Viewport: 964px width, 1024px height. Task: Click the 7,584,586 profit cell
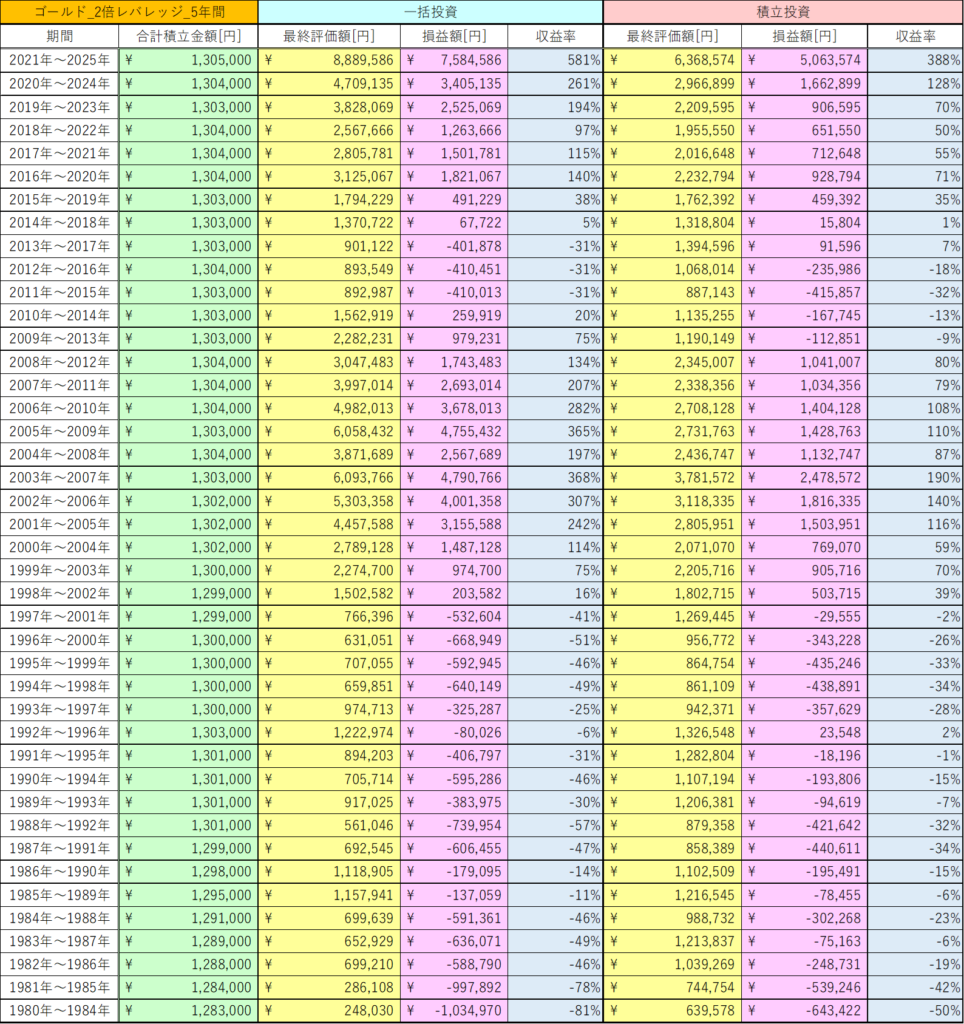pos(454,60)
